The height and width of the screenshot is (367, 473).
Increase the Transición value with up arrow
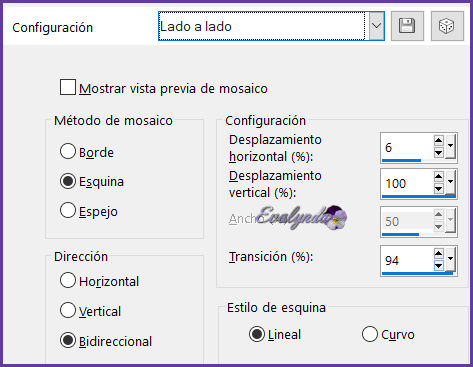click(439, 254)
